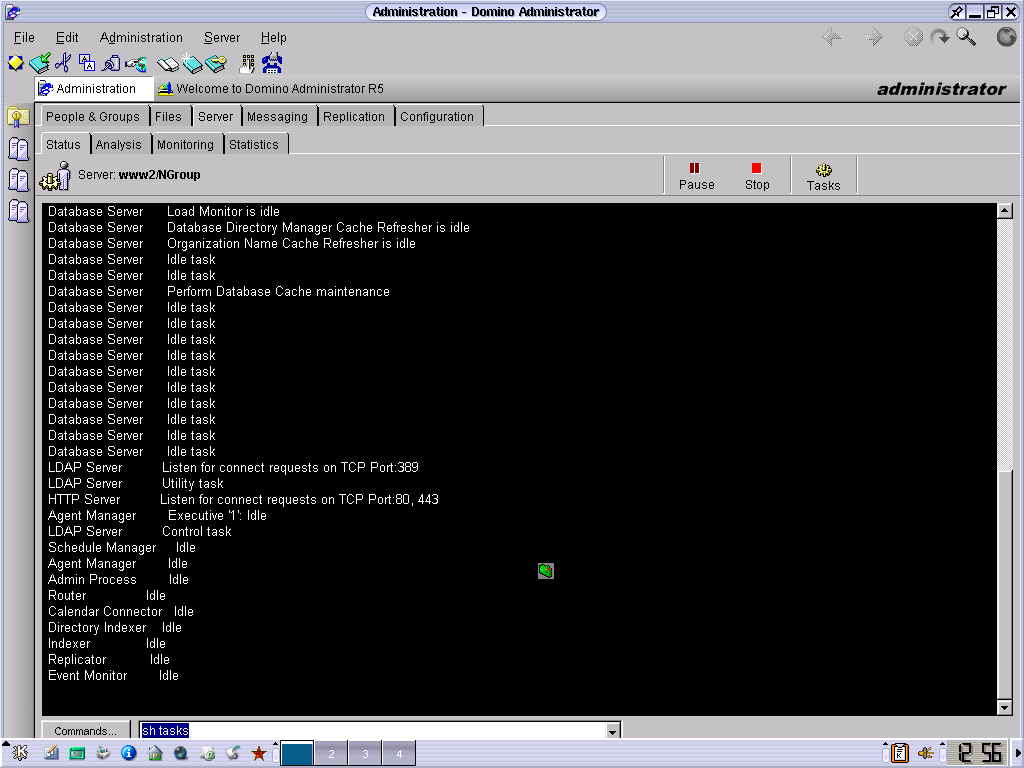The width and height of the screenshot is (1024, 768).
Task: Click the Favorites ribbon folder bookmark icon
Action: 18,118
